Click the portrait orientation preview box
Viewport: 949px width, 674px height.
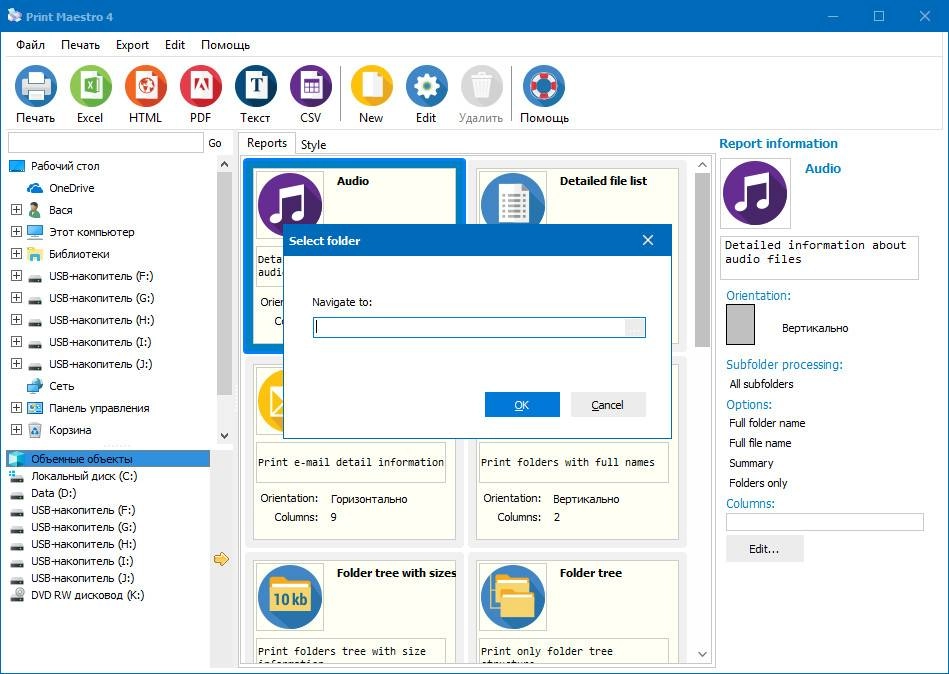click(740, 324)
